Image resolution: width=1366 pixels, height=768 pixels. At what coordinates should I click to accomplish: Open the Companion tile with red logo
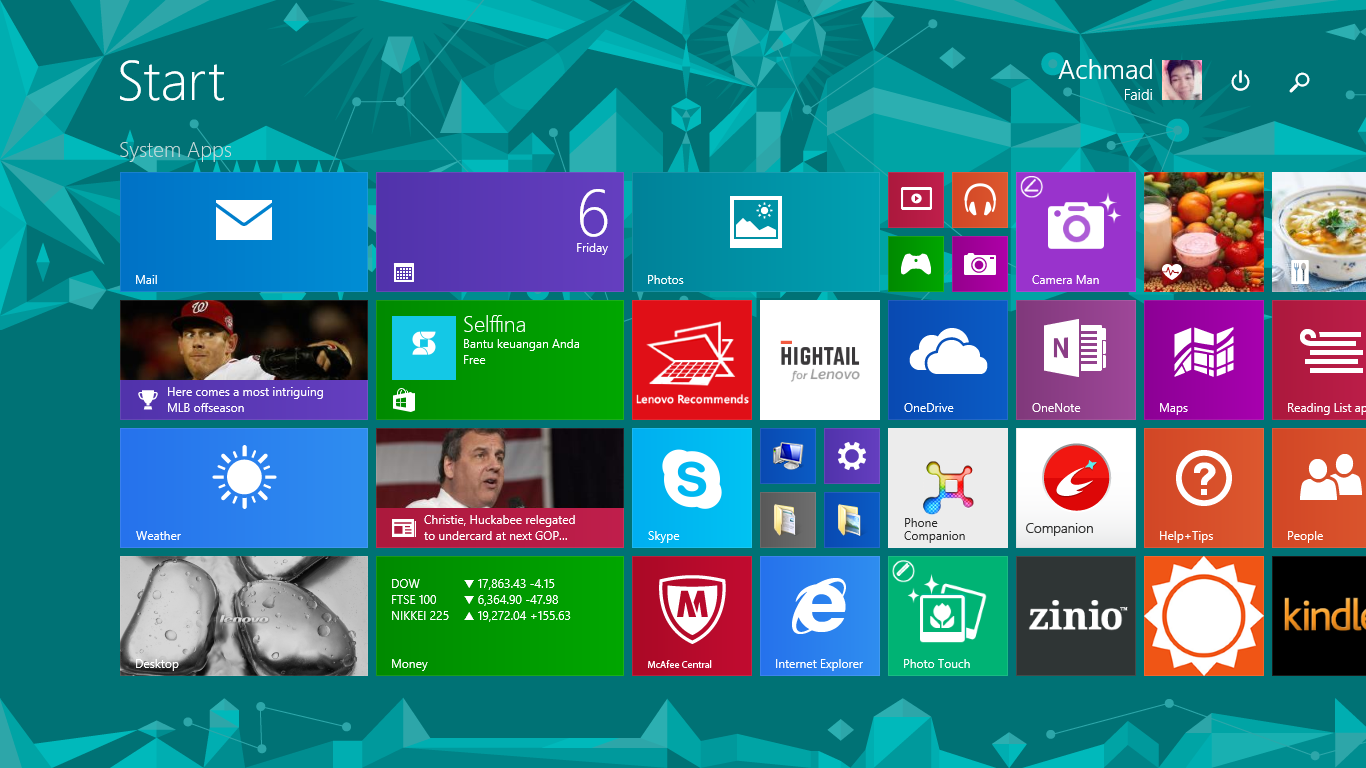(x=1076, y=488)
